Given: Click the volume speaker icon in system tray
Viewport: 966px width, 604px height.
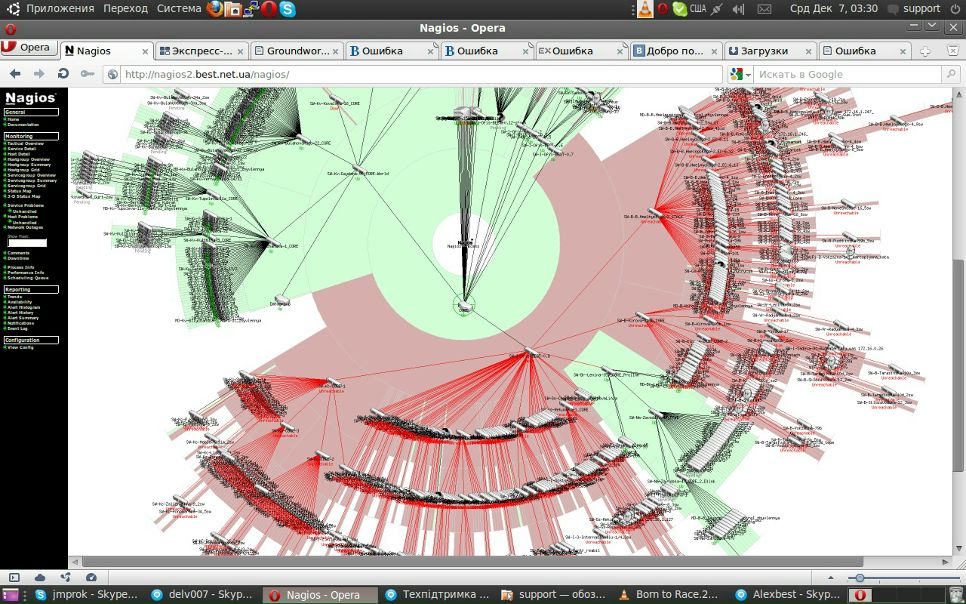Looking at the screenshot, I should point(739,9).
